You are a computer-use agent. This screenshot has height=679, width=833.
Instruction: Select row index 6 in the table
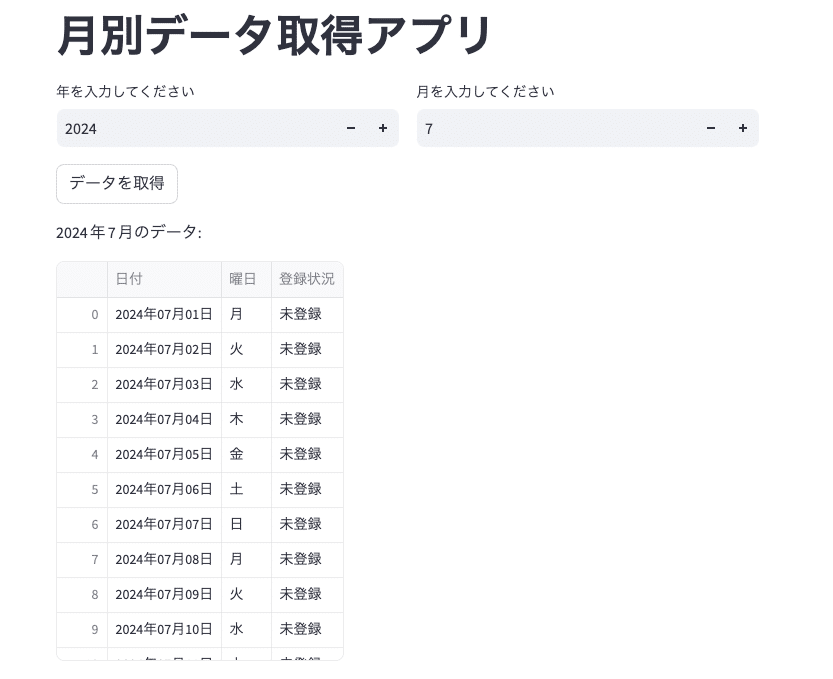tap(82, 525)
